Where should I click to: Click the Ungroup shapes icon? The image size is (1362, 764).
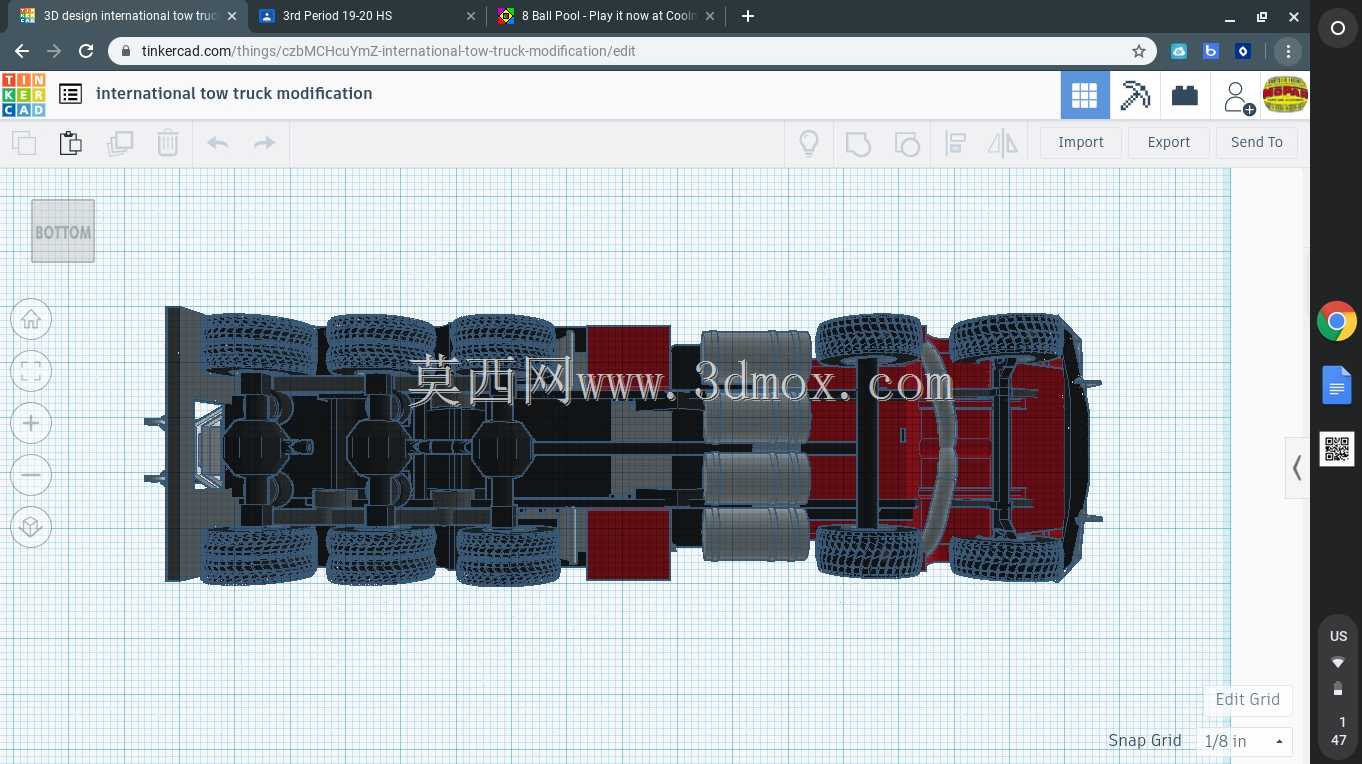(907, 144)
